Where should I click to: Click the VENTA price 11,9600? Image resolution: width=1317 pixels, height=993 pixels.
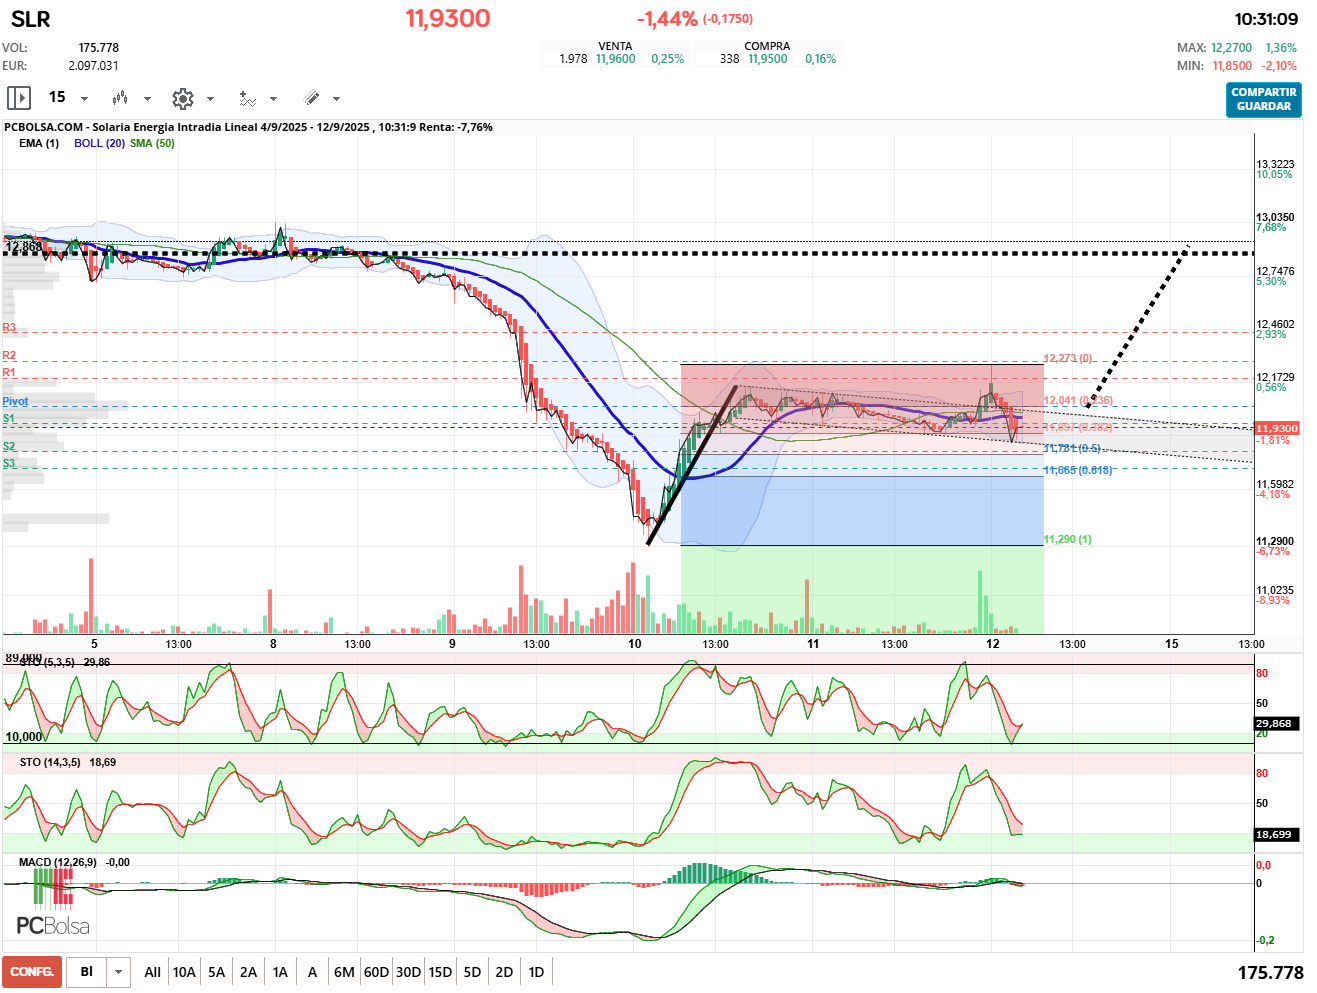coord(615,59)
